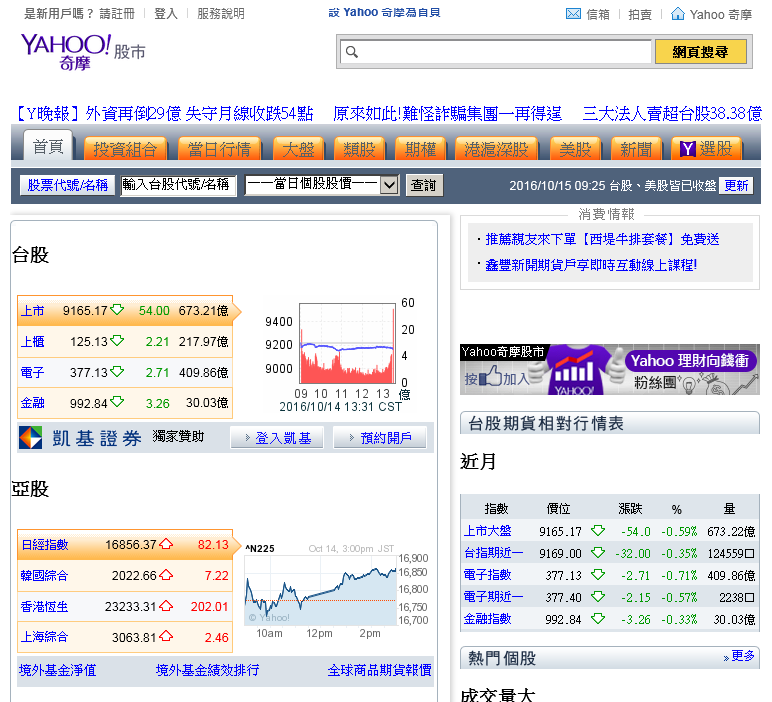Click the 登入 link at top

point(166,14)
